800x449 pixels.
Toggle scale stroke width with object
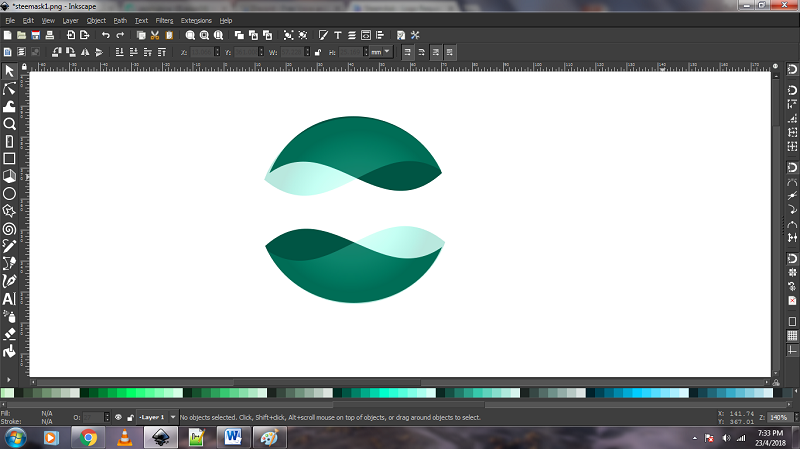[407, 52]
